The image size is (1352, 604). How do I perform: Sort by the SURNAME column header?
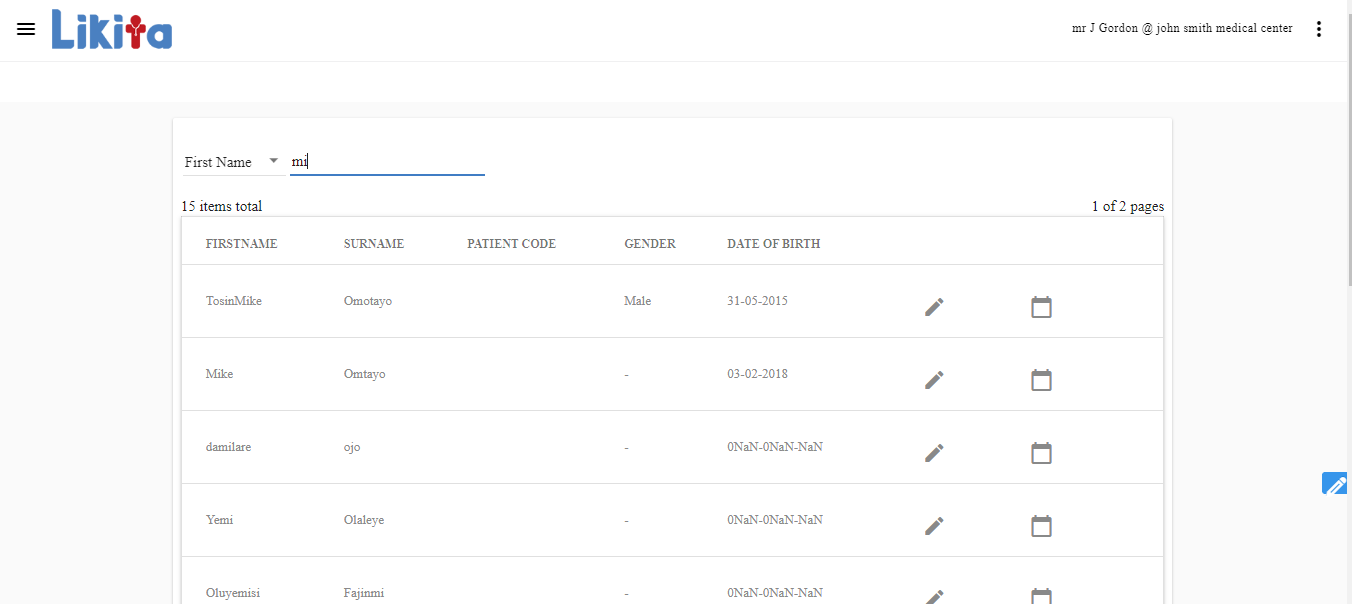click(373, 244)
